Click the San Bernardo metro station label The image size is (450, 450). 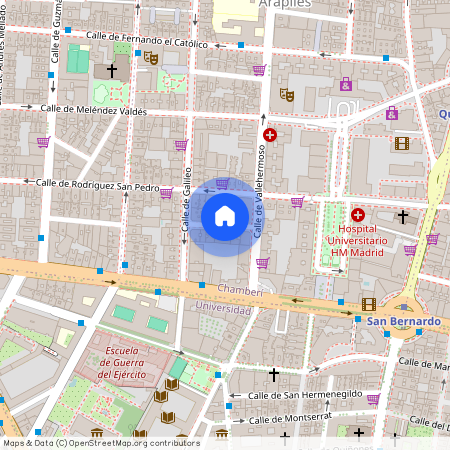pyautogui.click(x=404, y=321)
